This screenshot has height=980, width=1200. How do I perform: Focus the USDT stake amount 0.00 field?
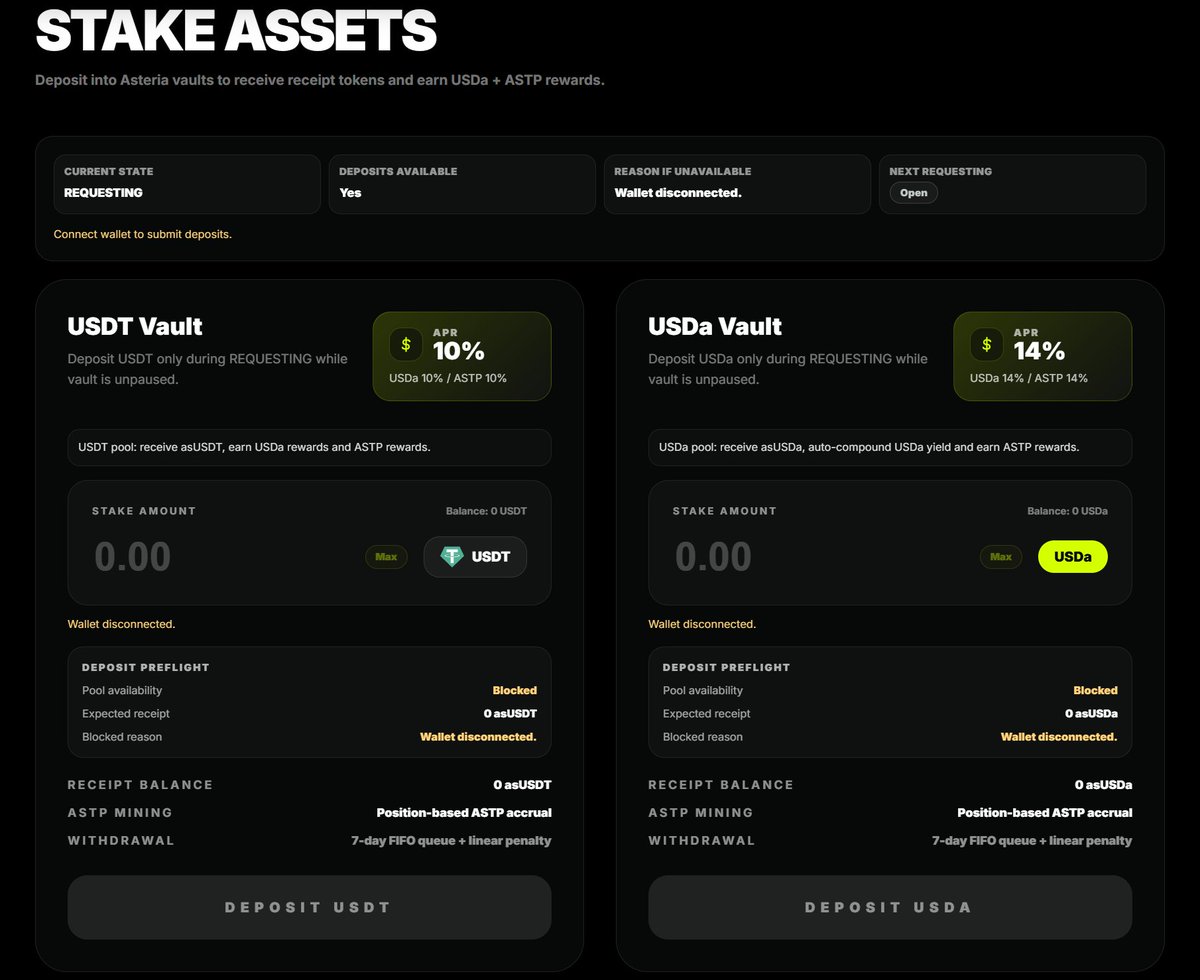click(x=133, y=557)
